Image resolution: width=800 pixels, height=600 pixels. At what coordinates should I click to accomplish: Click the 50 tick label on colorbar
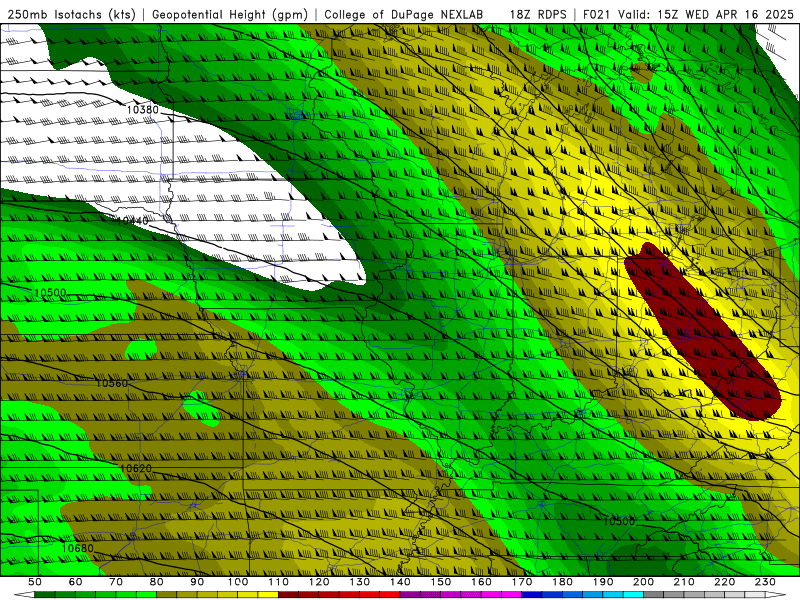[35, 582]
